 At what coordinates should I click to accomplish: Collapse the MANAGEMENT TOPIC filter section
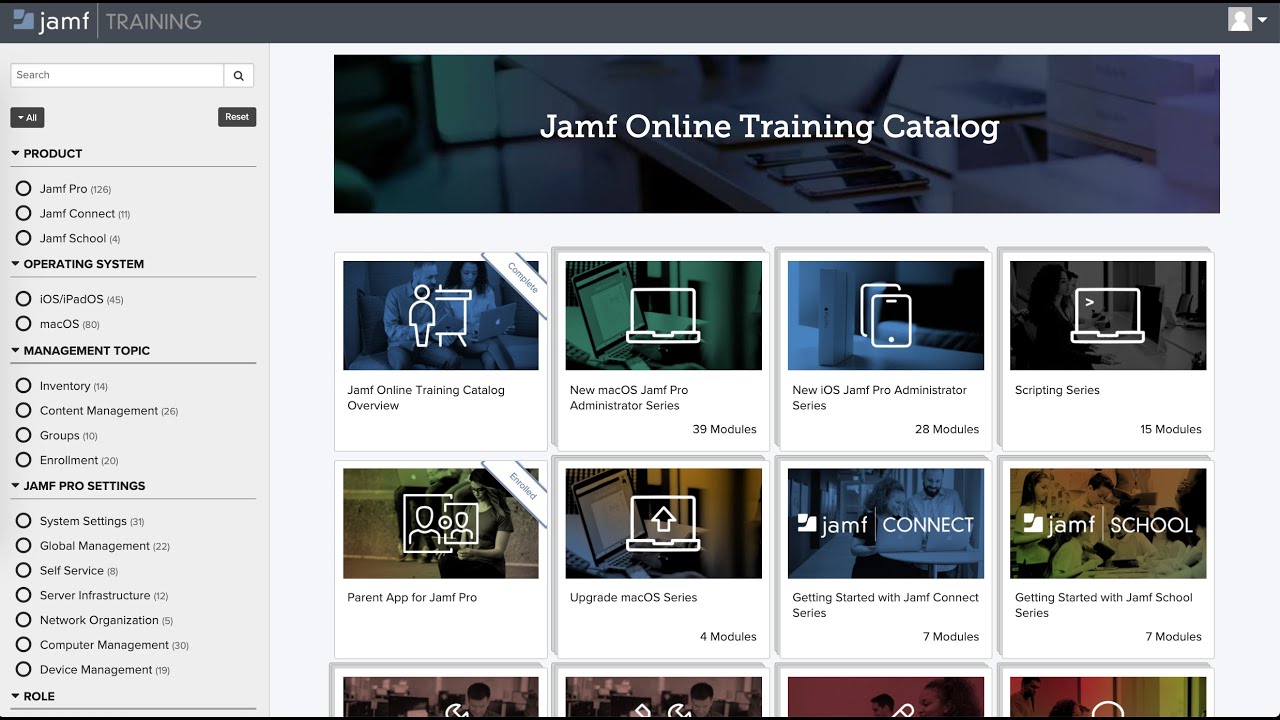(81, 351)
